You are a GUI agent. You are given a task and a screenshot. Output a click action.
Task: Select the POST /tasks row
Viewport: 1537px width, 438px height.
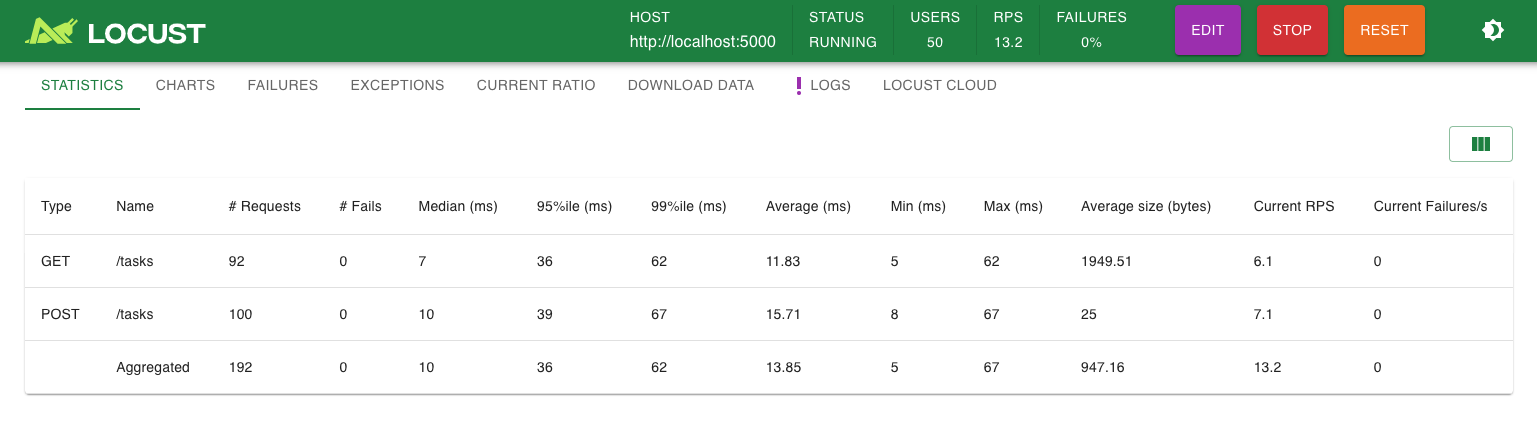click(x=768, y=314)
